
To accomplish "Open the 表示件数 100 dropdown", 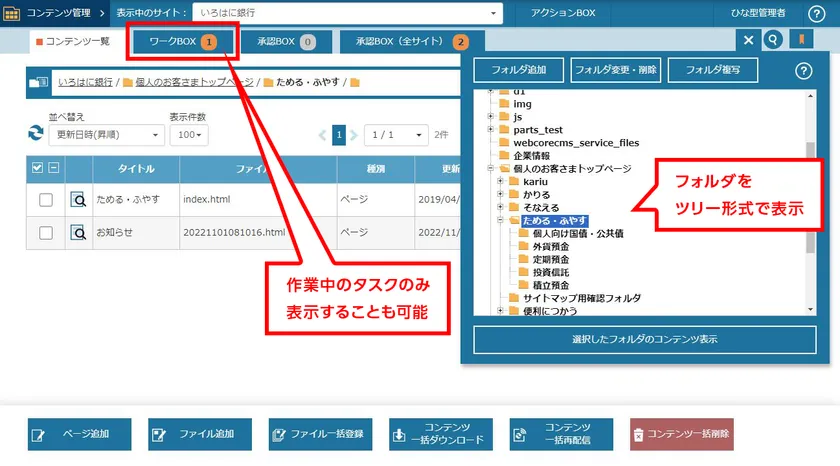I will click(188, 135).
